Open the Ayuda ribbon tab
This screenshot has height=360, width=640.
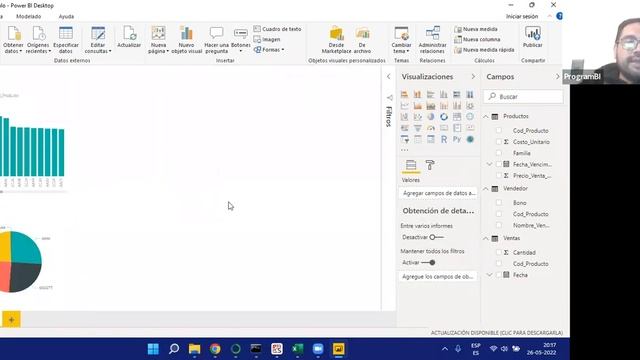66,16
